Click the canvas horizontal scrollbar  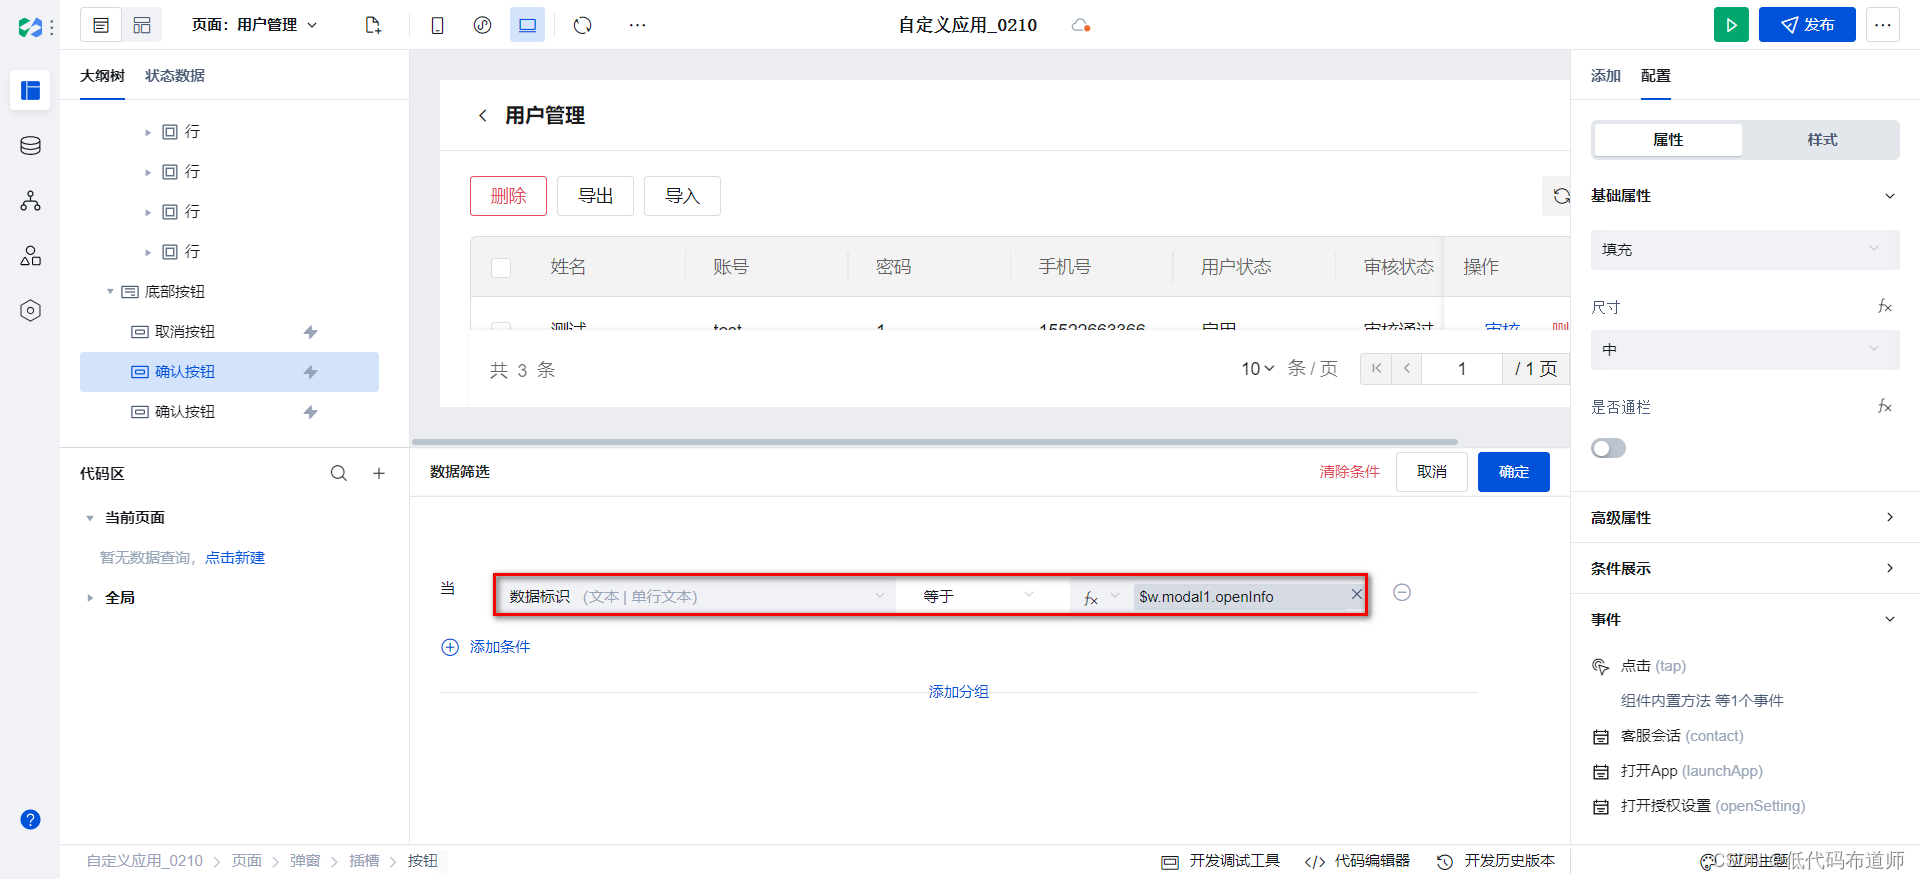935,441
